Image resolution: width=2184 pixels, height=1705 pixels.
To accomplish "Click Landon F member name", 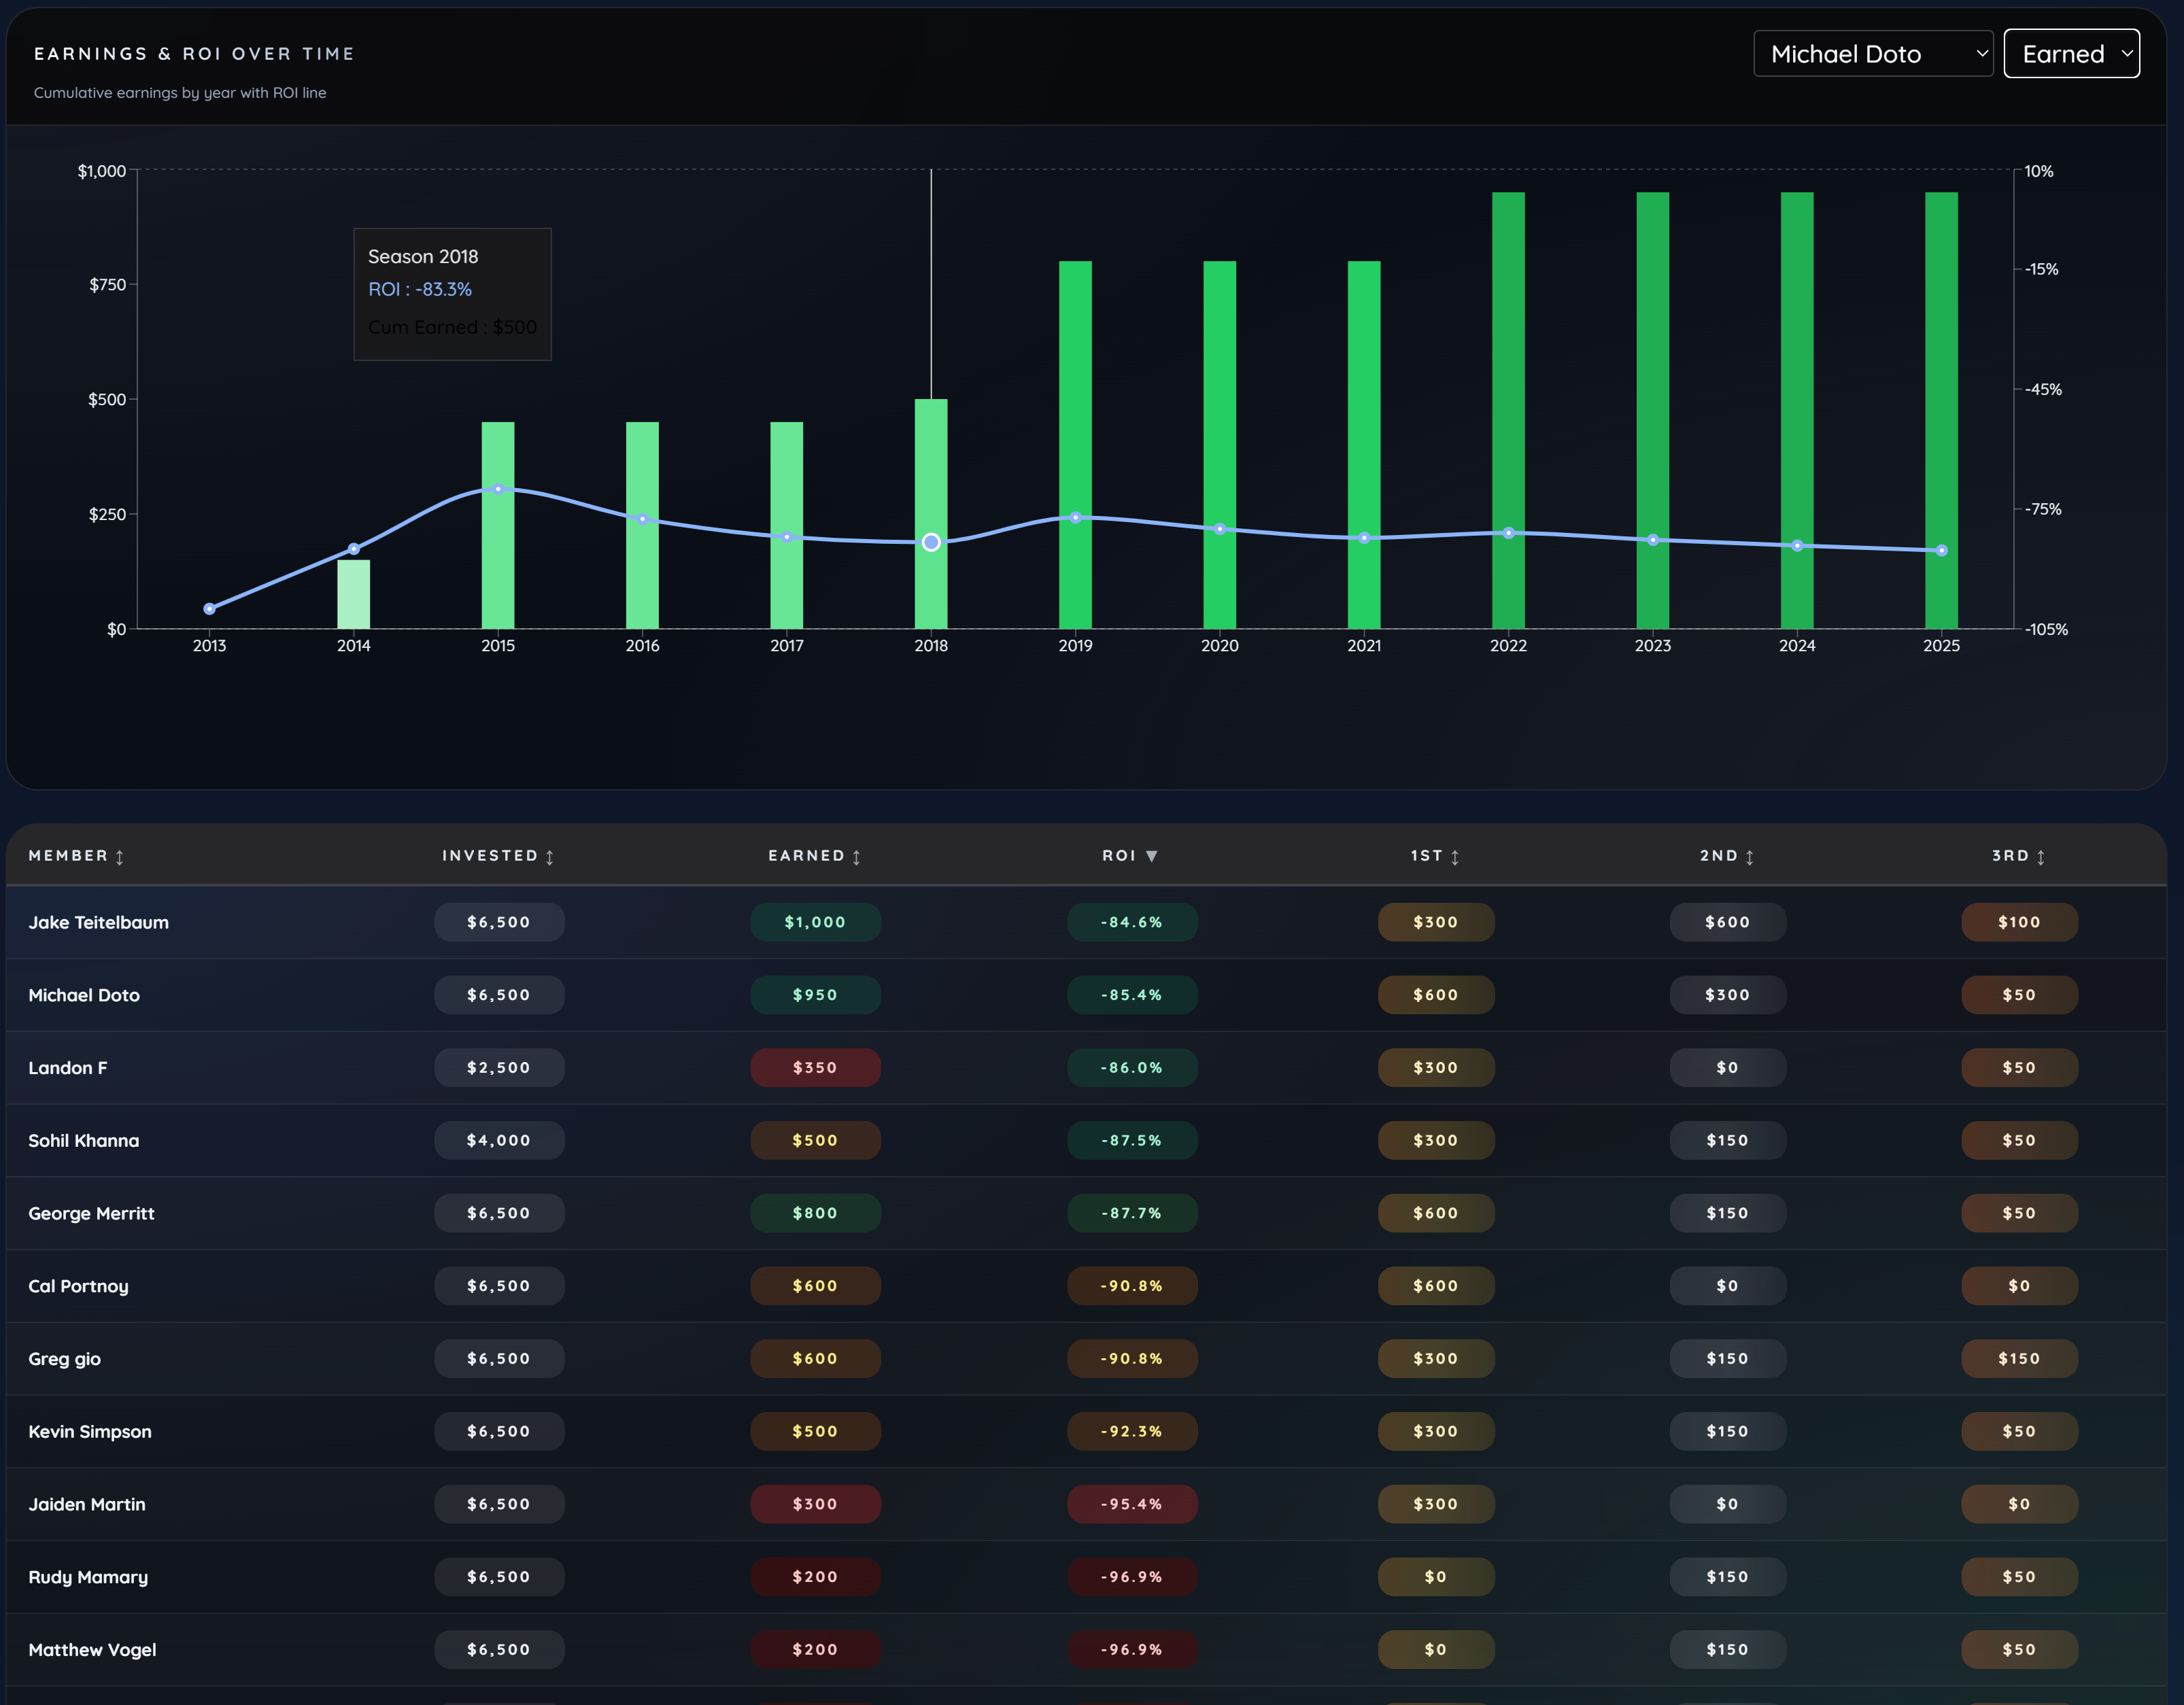I will point(67,1068).
